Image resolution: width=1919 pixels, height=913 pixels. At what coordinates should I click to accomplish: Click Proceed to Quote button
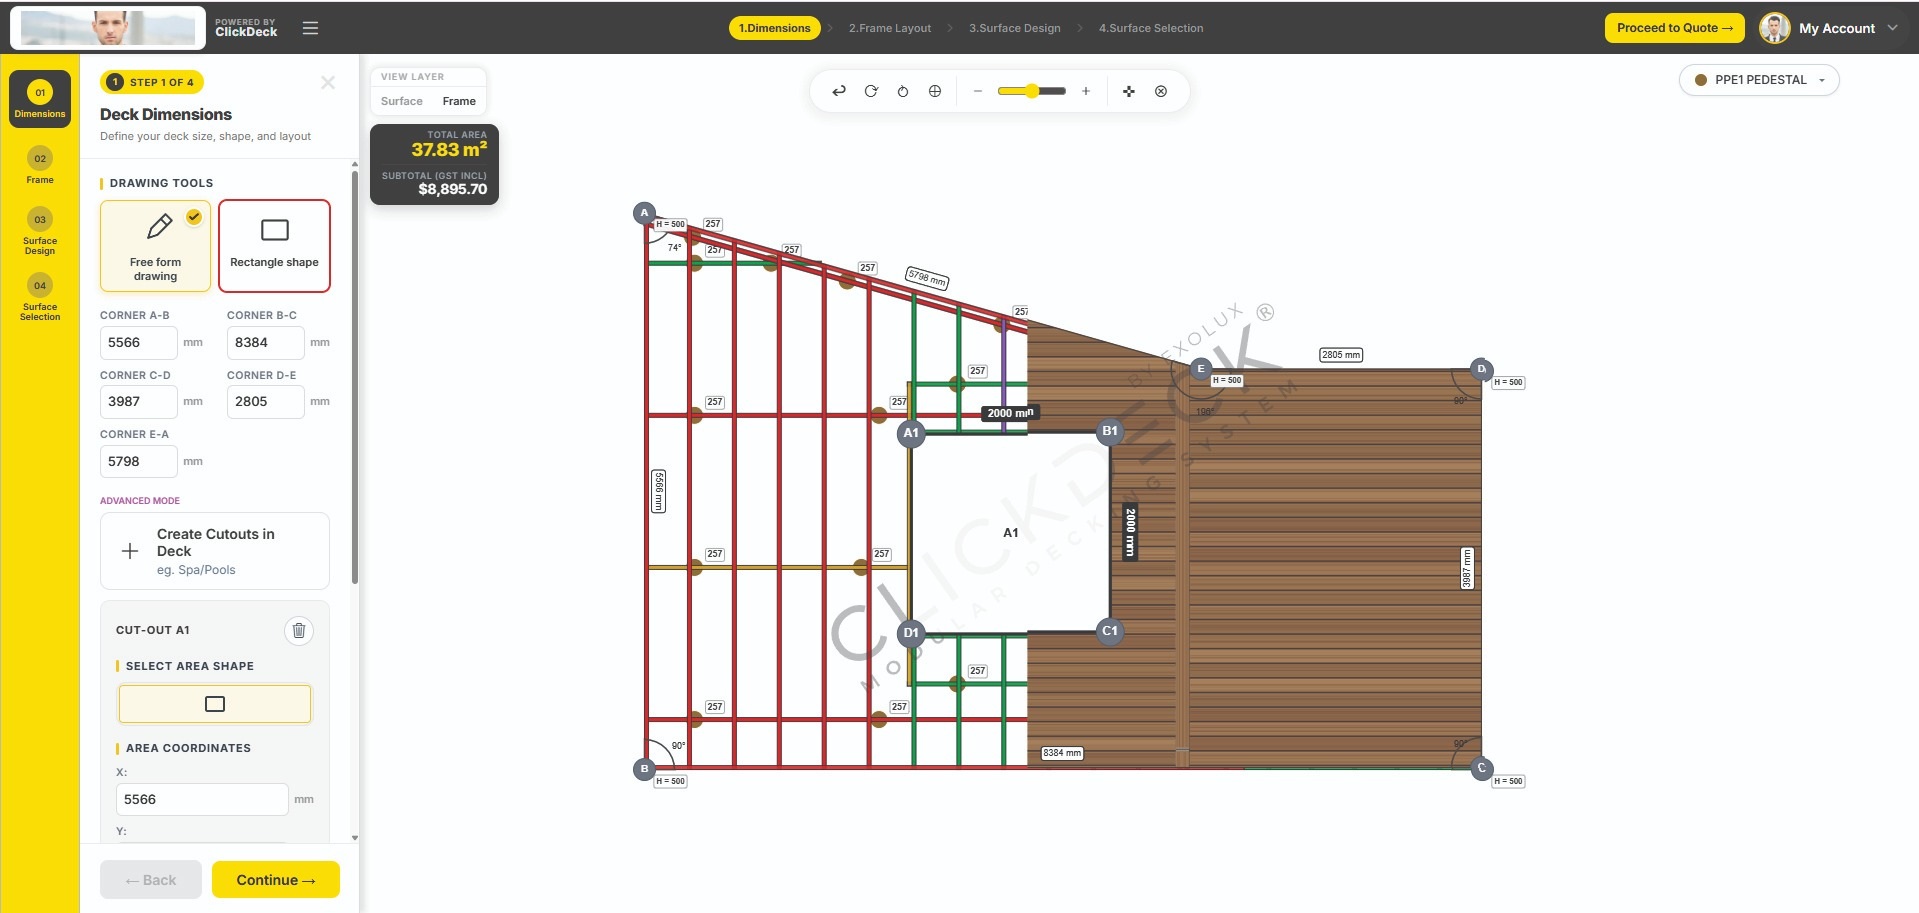[x=1674, y=28]
